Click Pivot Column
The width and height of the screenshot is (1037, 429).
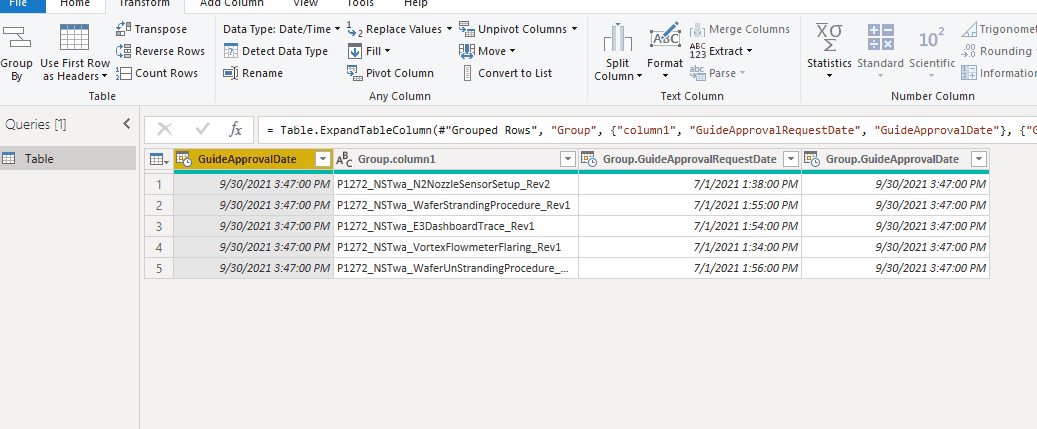[x=391, y=73]
